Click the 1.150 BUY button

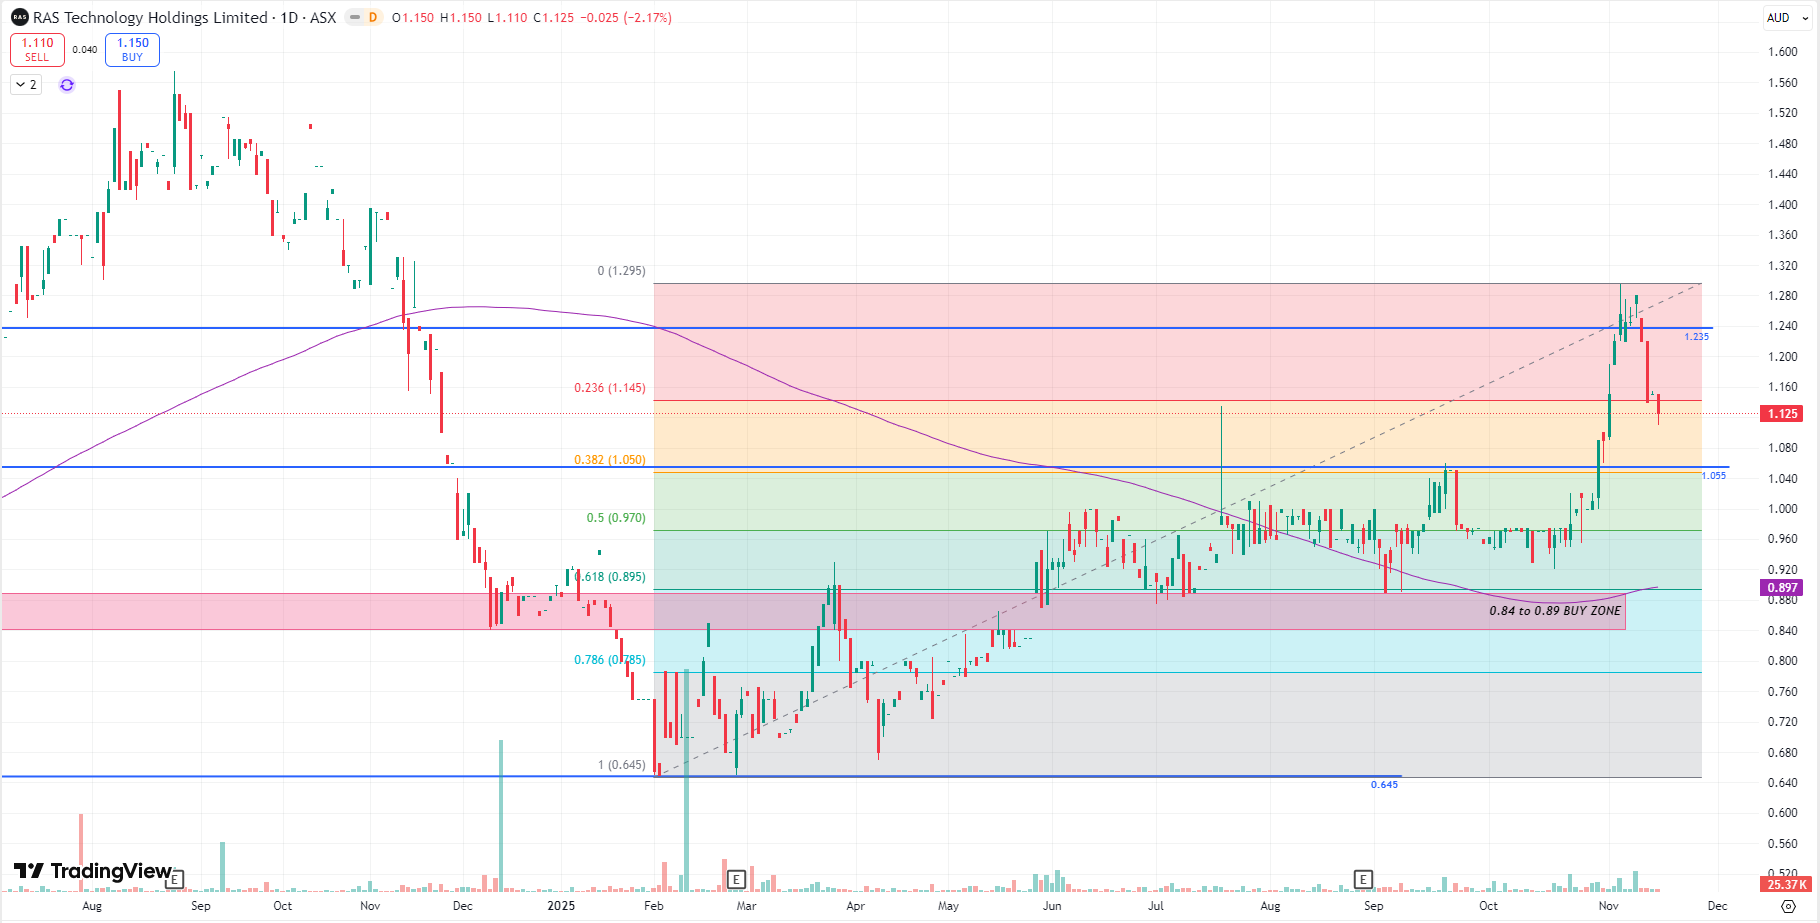(132, 49)
